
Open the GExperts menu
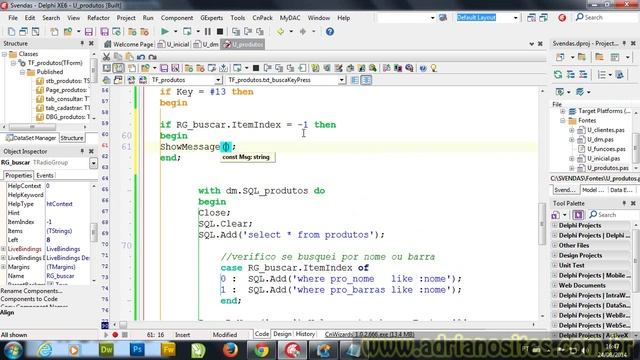[211, 18]
